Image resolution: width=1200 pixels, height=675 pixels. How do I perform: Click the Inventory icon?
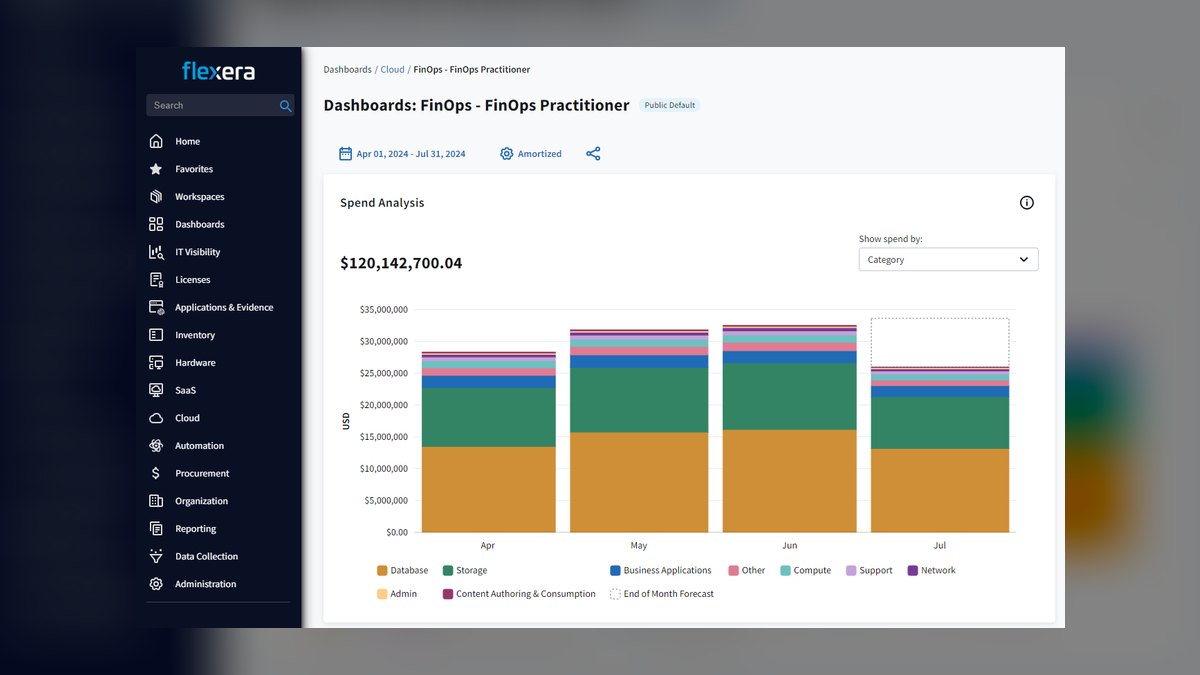pos(156,335)
